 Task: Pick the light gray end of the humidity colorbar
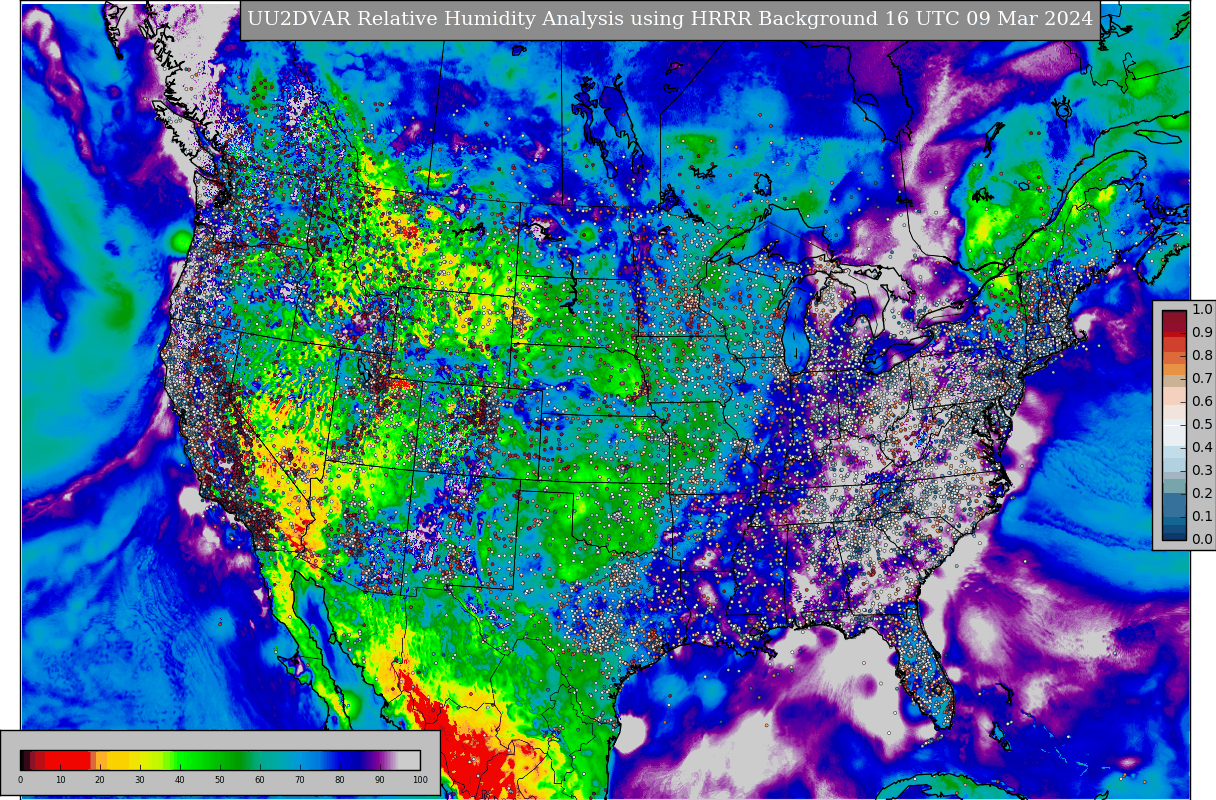(x=409, y=760)
